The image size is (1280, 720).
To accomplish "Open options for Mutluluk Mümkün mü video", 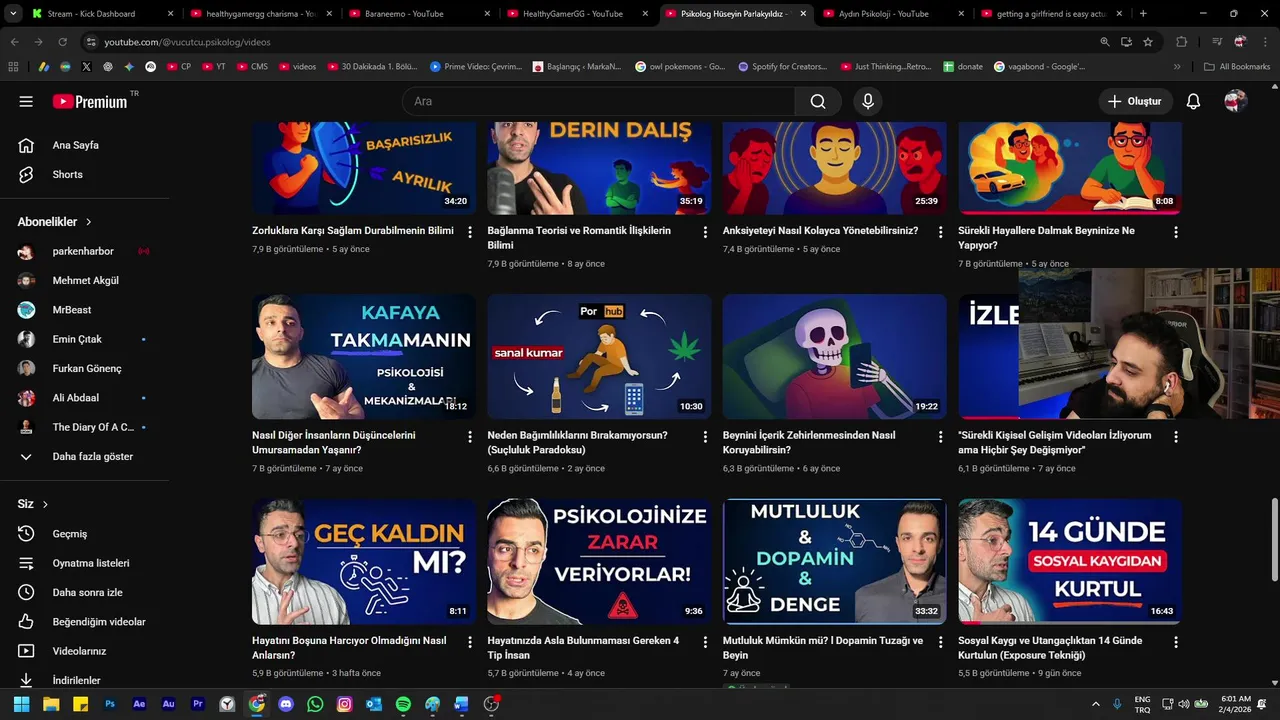I will pyautogui.click(x=940, y=642).
